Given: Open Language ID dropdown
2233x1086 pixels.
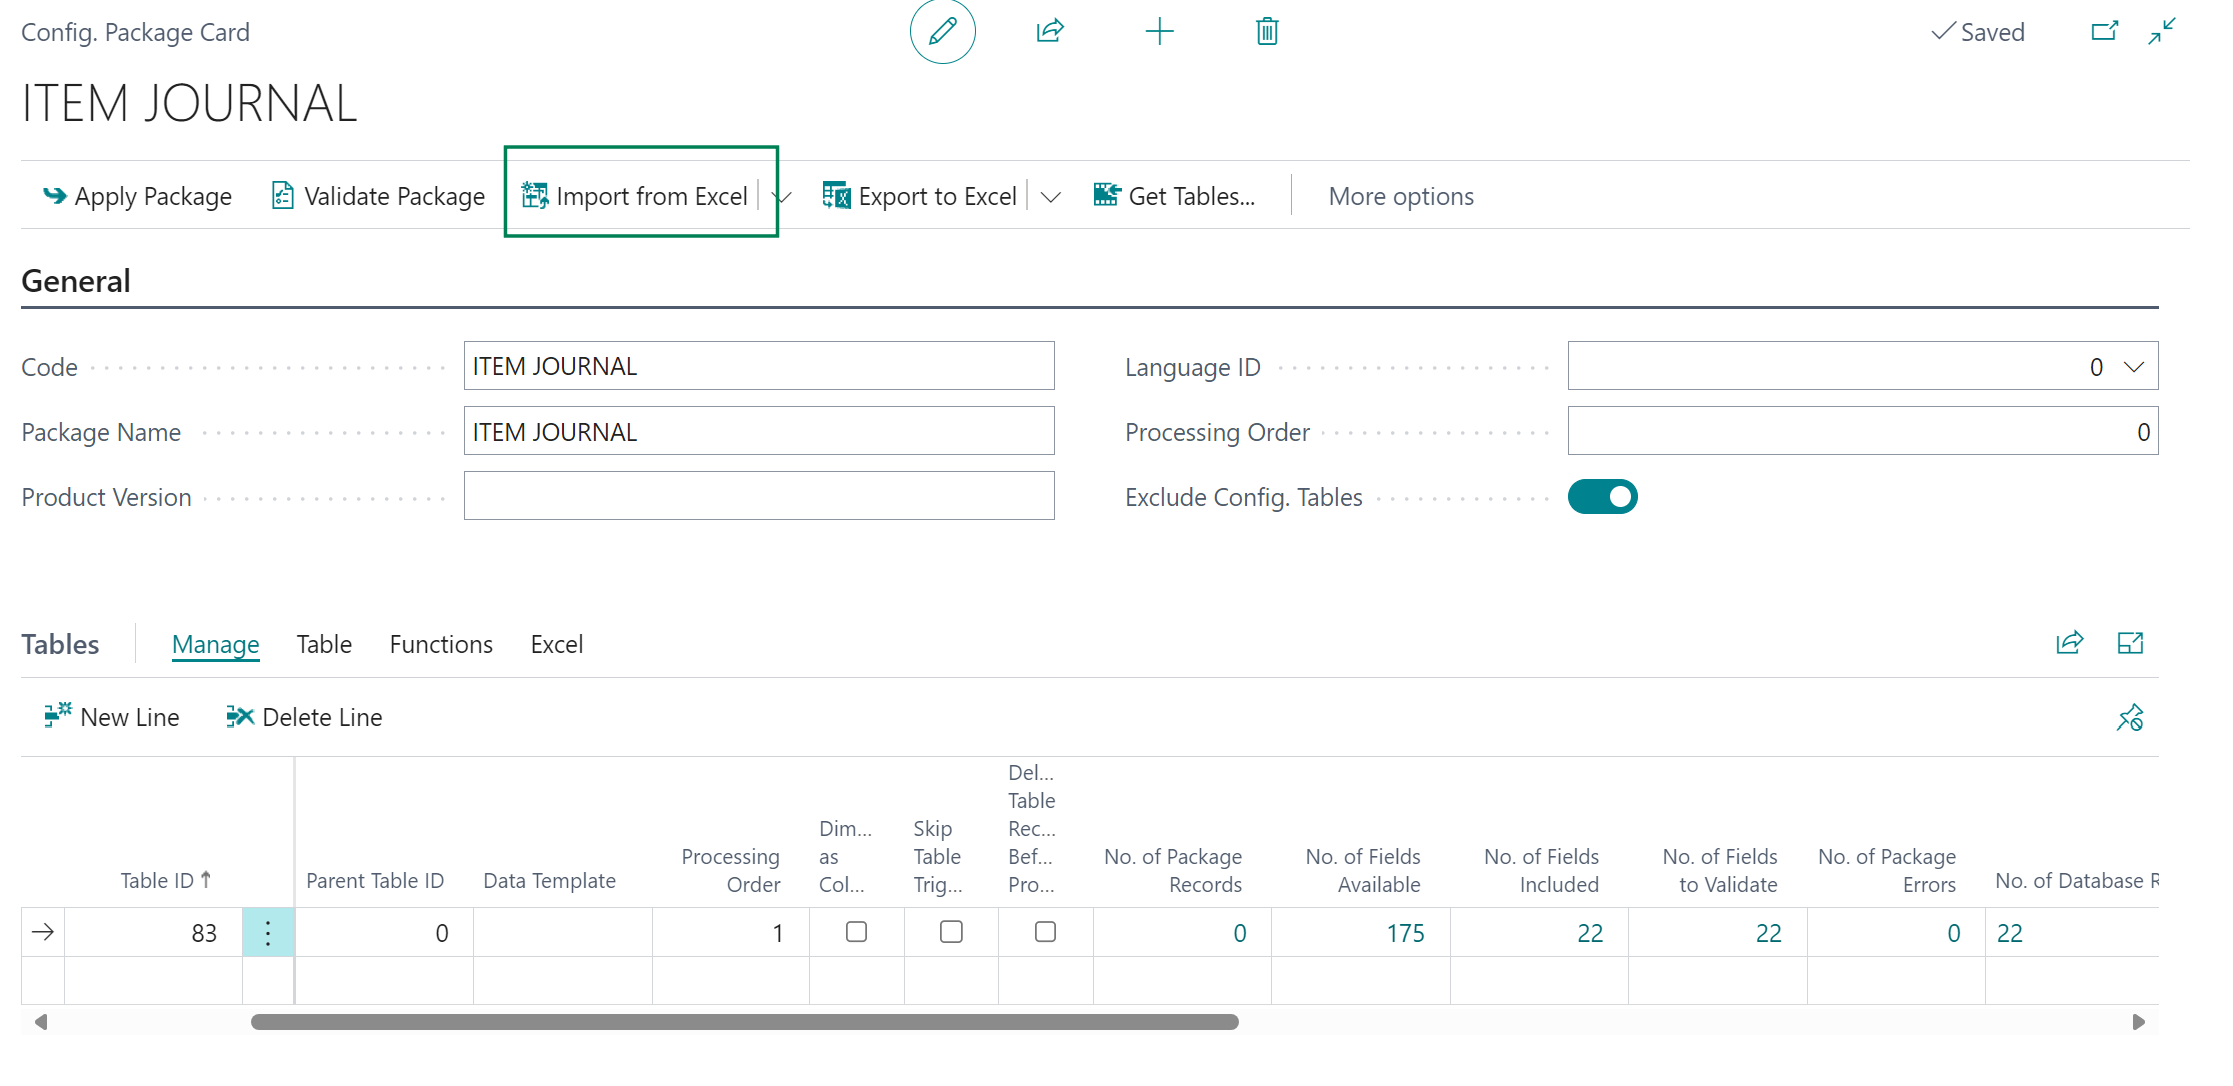Looking at the screenshot, I should [2134, 367].
